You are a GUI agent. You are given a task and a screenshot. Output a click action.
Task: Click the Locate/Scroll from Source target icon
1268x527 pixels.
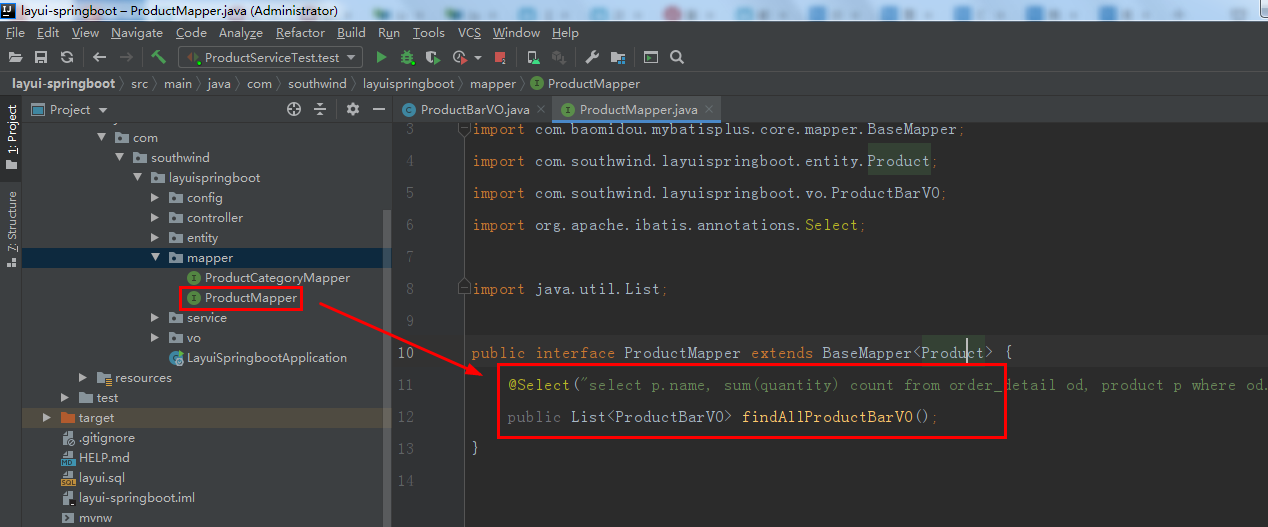point(294,109)
